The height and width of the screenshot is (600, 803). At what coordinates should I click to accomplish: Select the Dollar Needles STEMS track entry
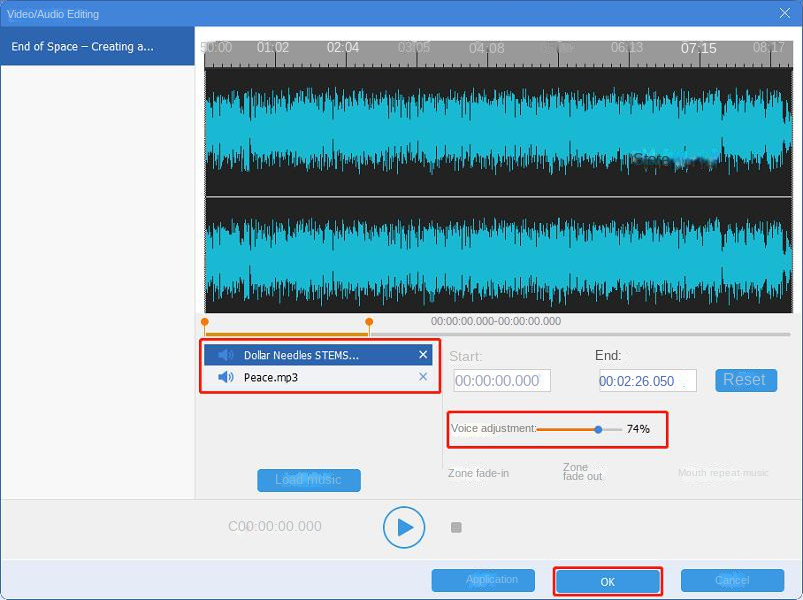[310, 354]
